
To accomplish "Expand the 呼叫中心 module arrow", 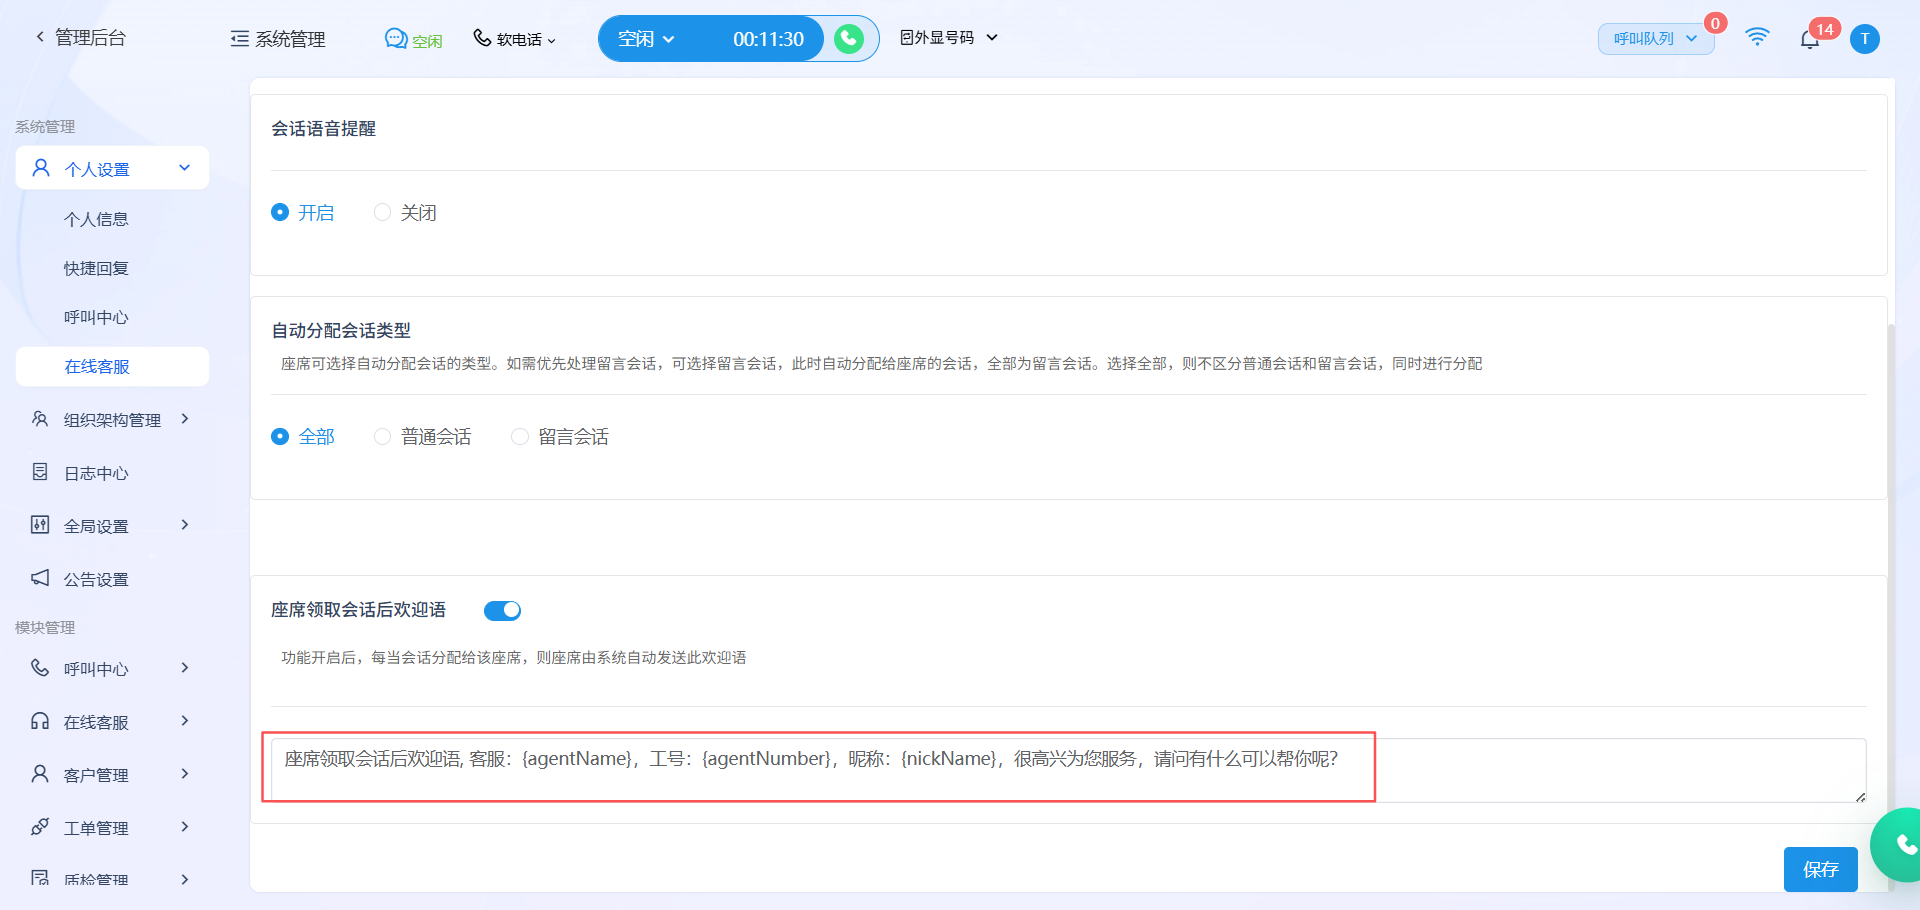I will pyautogui.click(x=185, y=668).
